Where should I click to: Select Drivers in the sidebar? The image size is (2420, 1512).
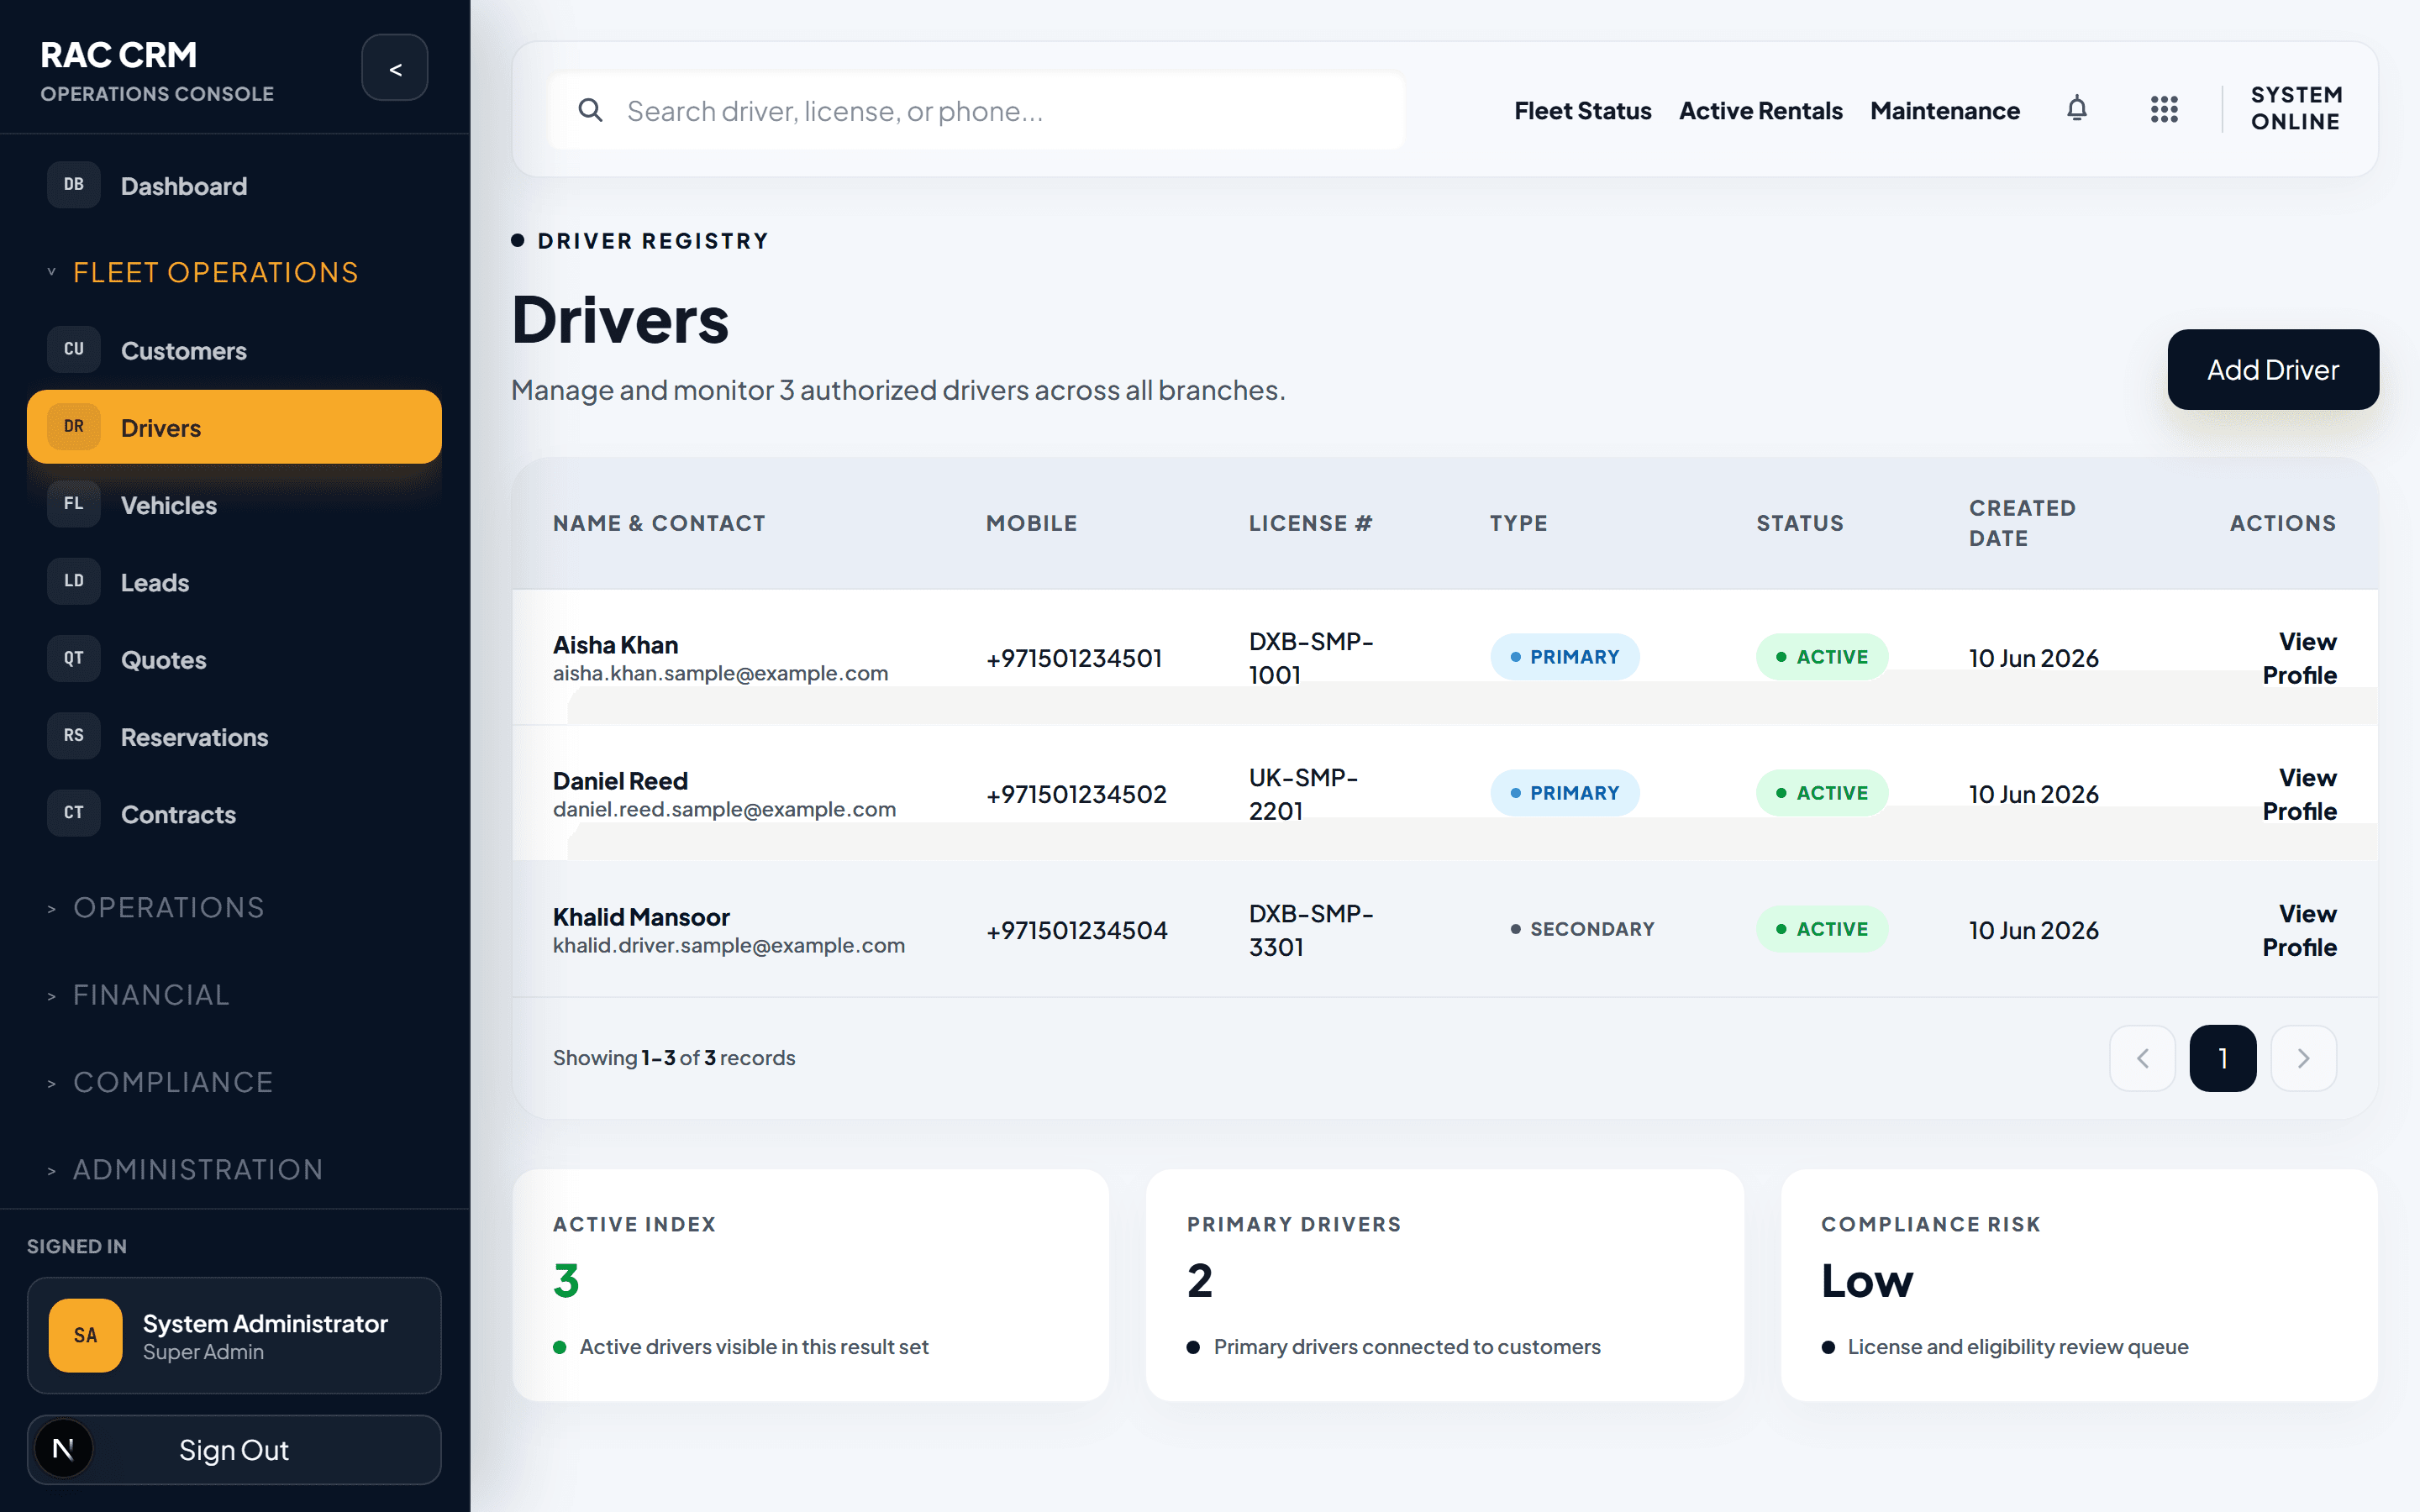click(234, 428)
